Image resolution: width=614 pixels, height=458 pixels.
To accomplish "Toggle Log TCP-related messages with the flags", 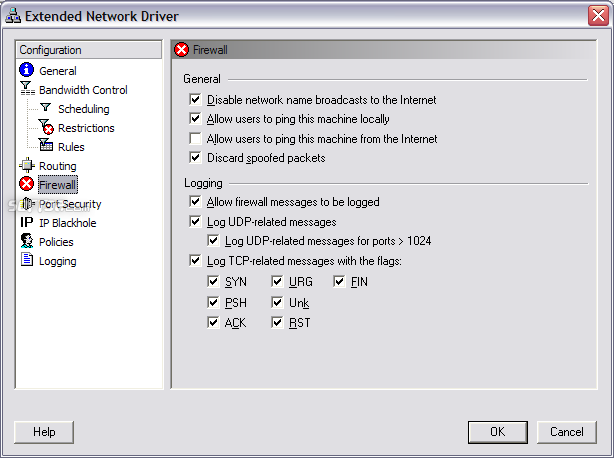I will pos(195,260).
